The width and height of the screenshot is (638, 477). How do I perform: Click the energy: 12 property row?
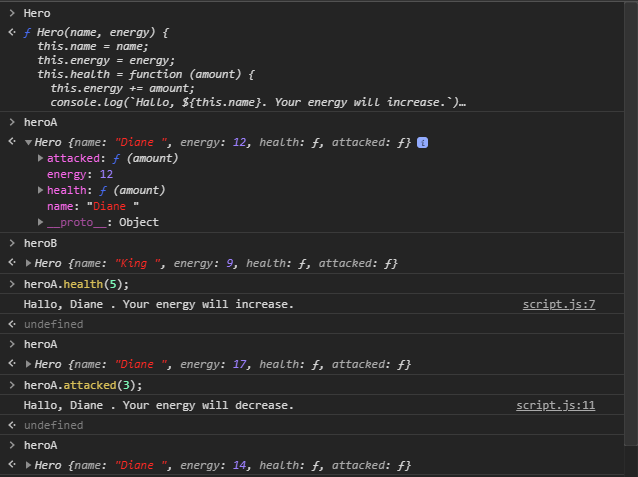[80, 174]
